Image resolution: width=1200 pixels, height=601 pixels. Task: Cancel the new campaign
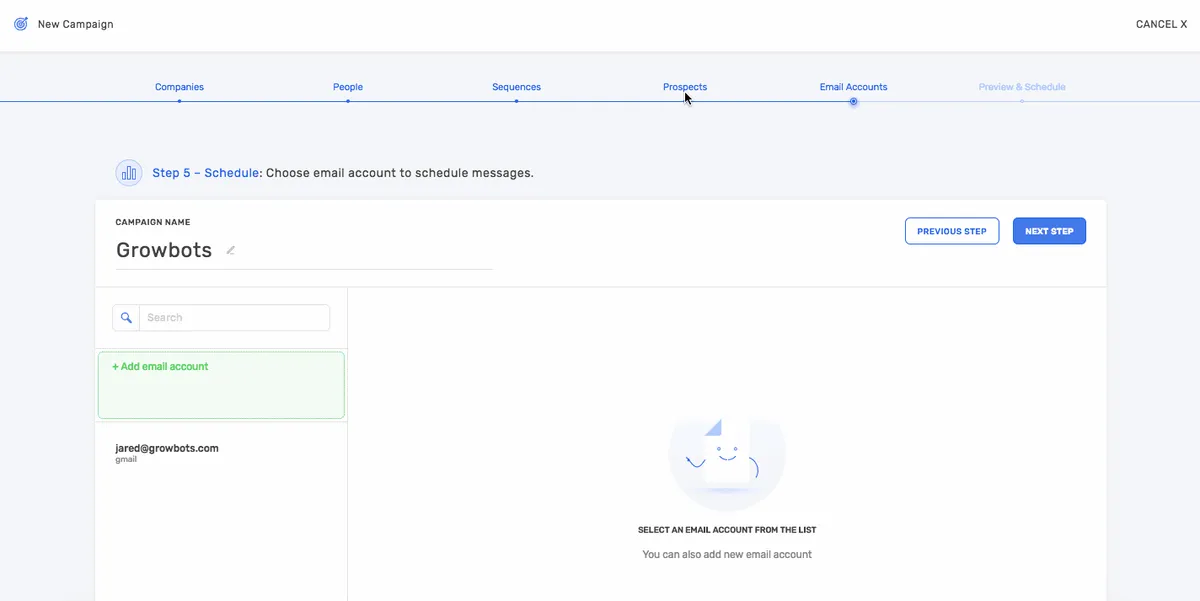[1161, 24]
